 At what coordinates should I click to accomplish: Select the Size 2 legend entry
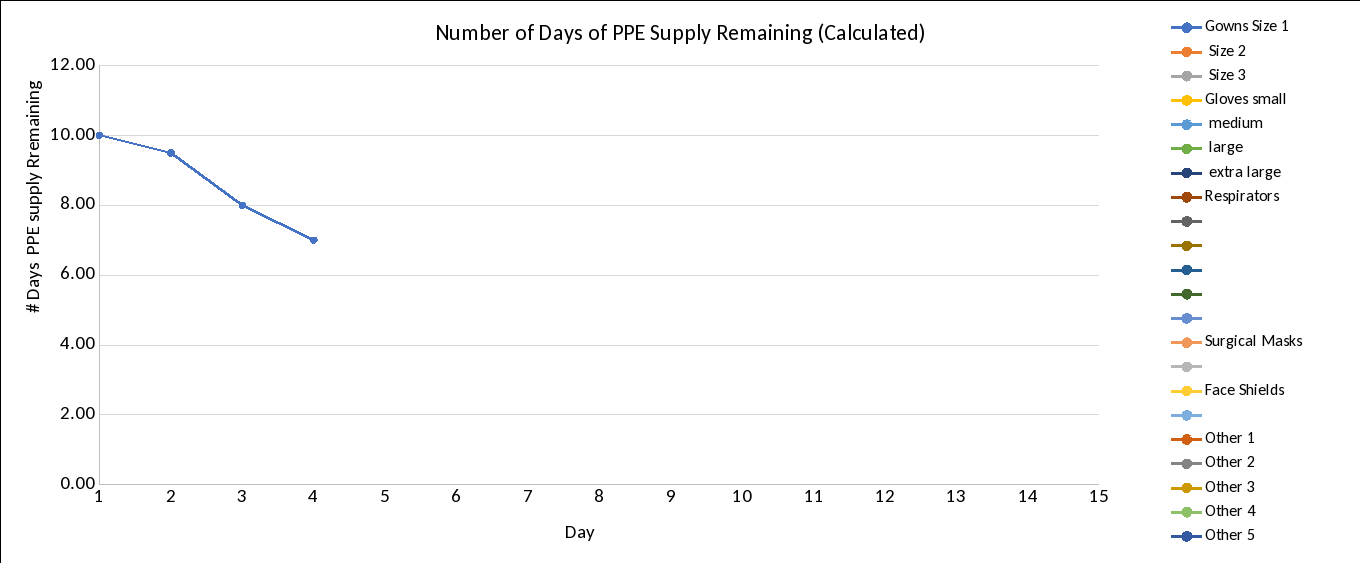tap(1226, 51)
